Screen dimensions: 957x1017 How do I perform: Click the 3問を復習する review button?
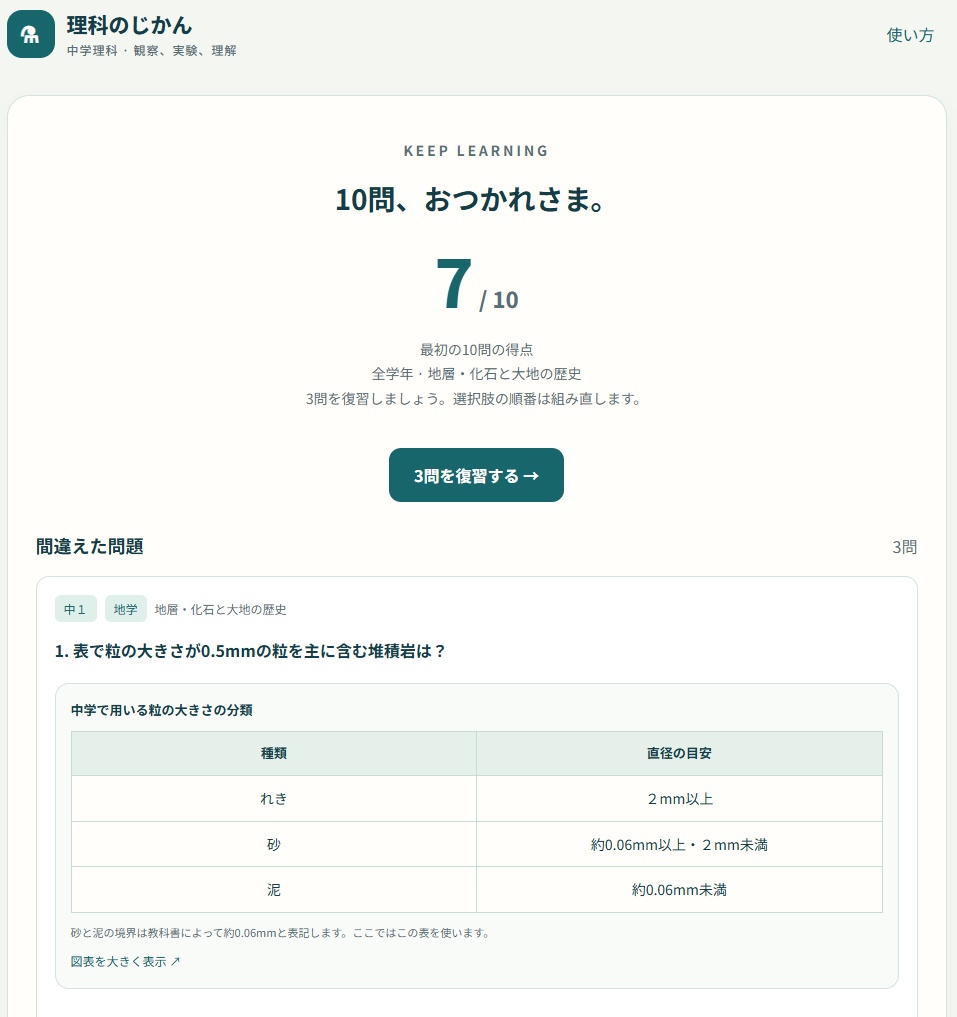click(476, 475)
